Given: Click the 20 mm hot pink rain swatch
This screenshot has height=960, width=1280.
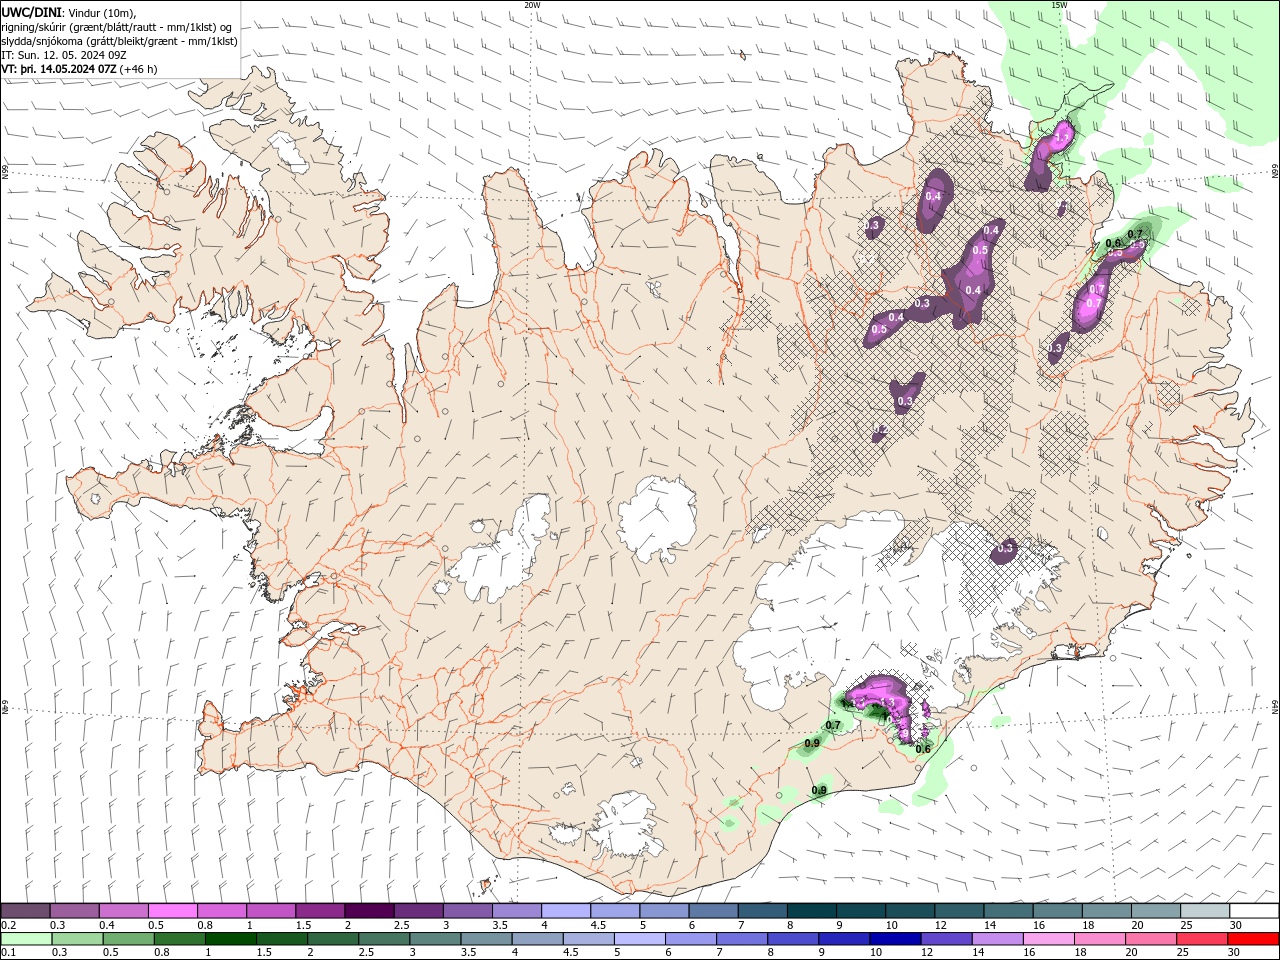Looking at the screenshot, I should pos(1151,939).
